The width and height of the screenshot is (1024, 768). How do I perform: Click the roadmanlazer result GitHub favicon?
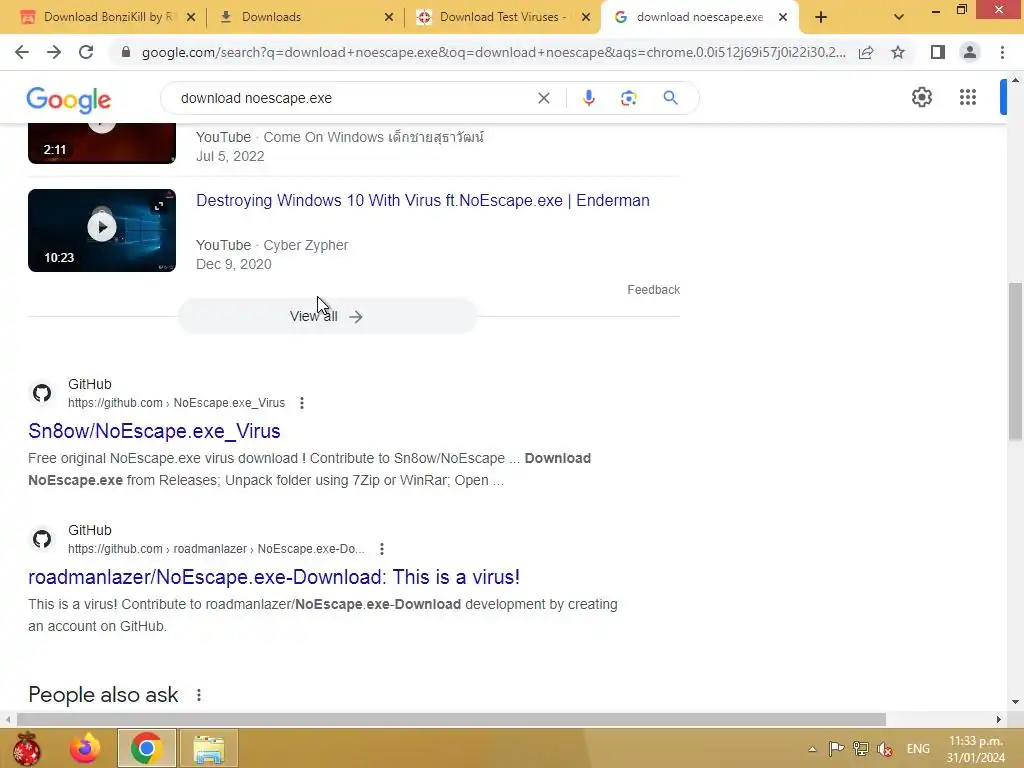click(x=42, y=539)
